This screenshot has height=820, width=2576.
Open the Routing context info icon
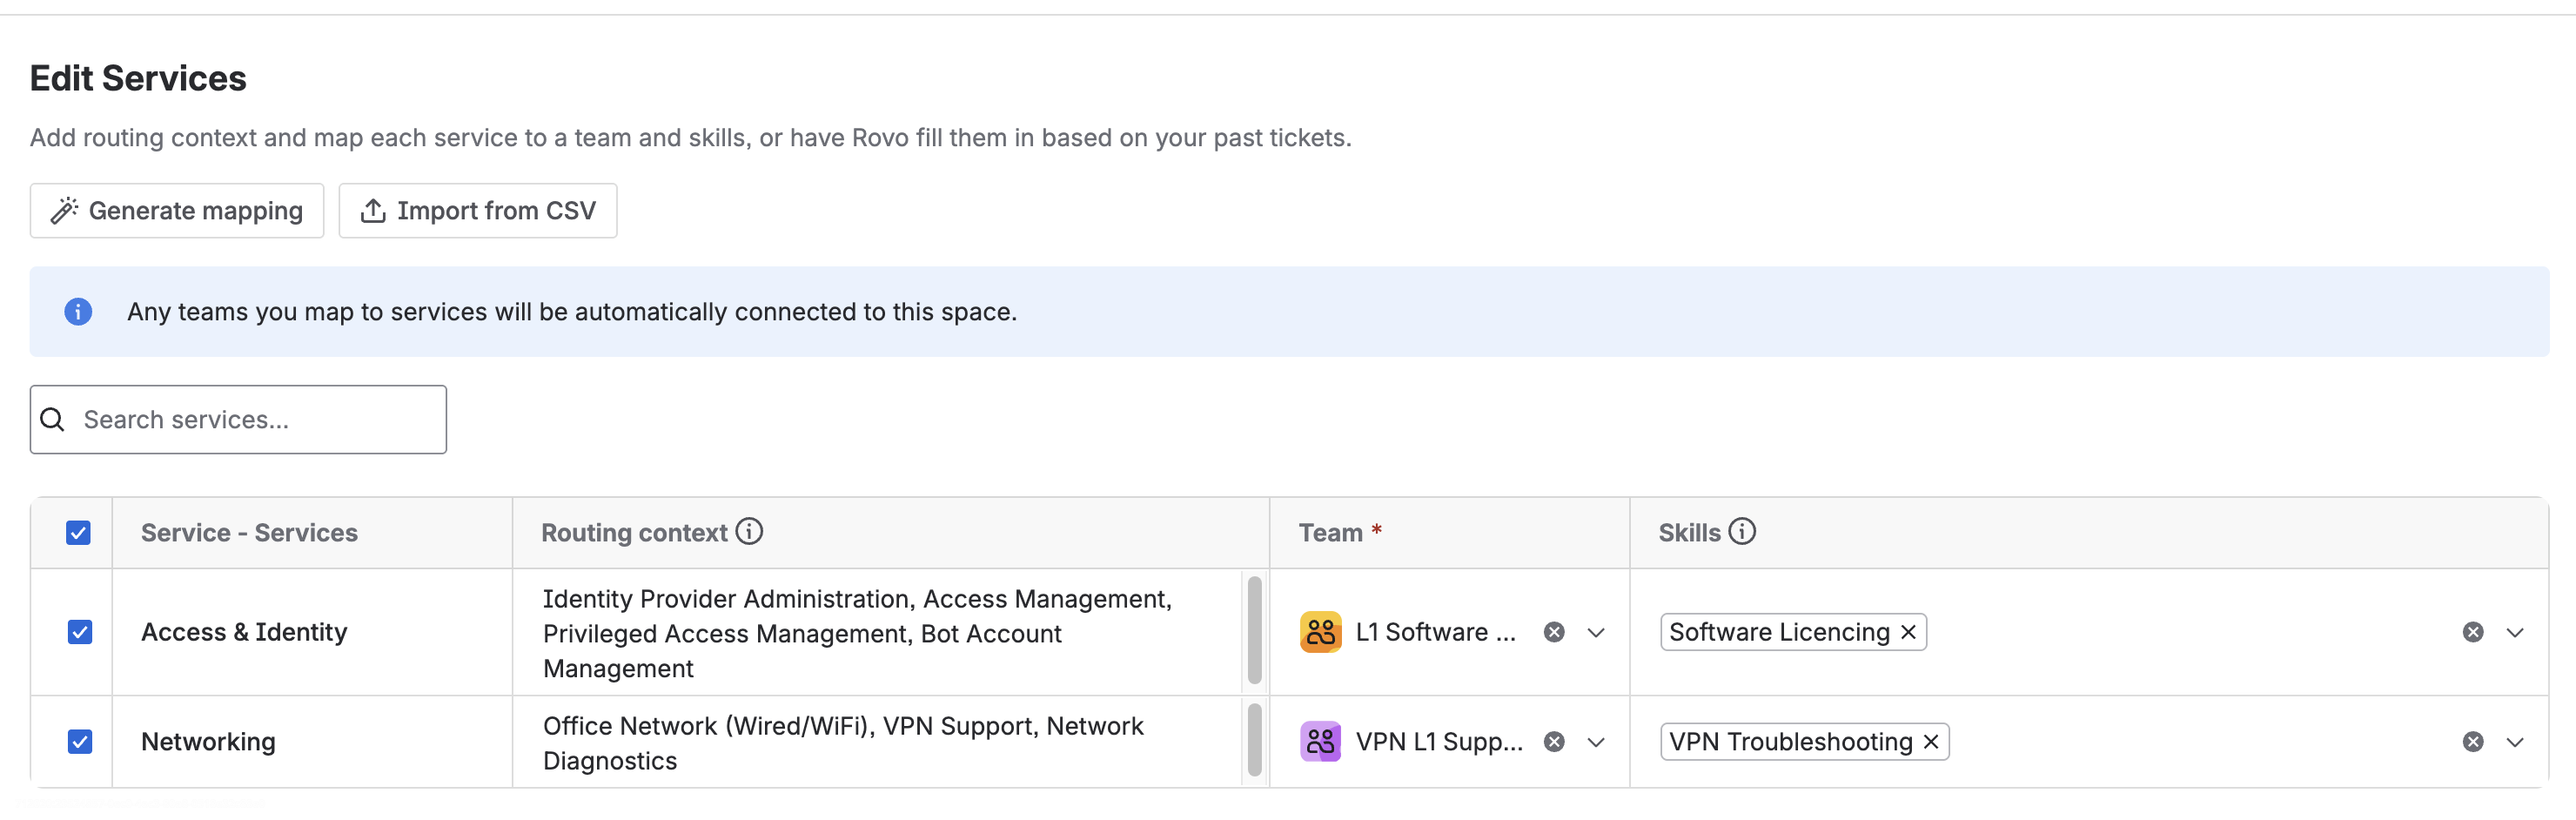749,532
